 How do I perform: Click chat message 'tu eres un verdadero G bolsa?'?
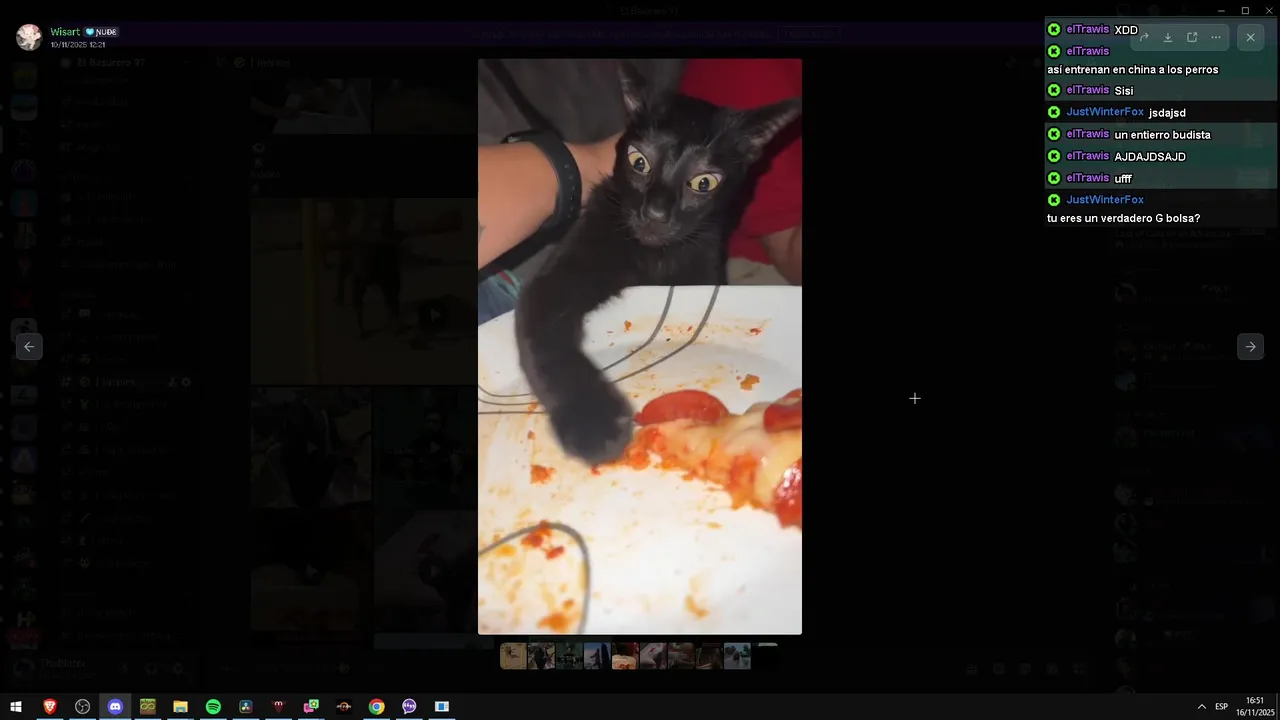pyautogui.click(x=1123, y=218)
